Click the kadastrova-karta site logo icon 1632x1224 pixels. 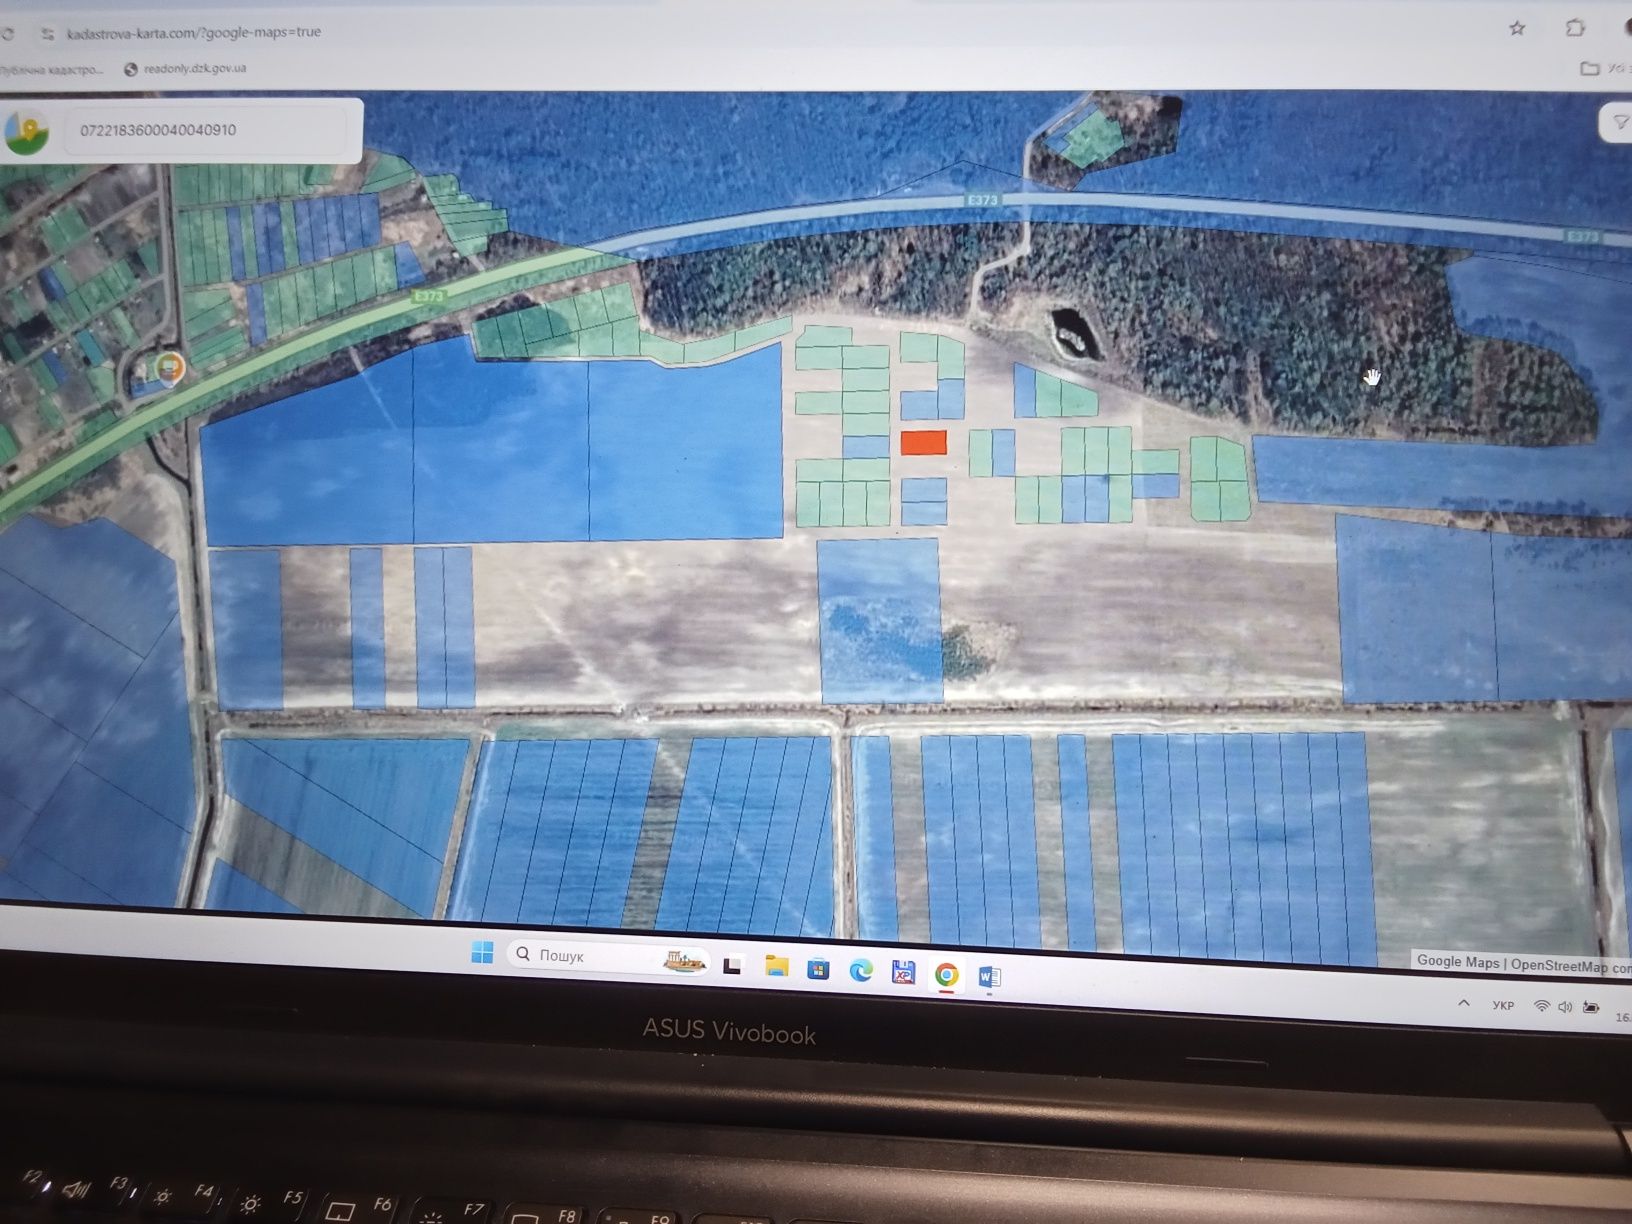coord(27,132)
